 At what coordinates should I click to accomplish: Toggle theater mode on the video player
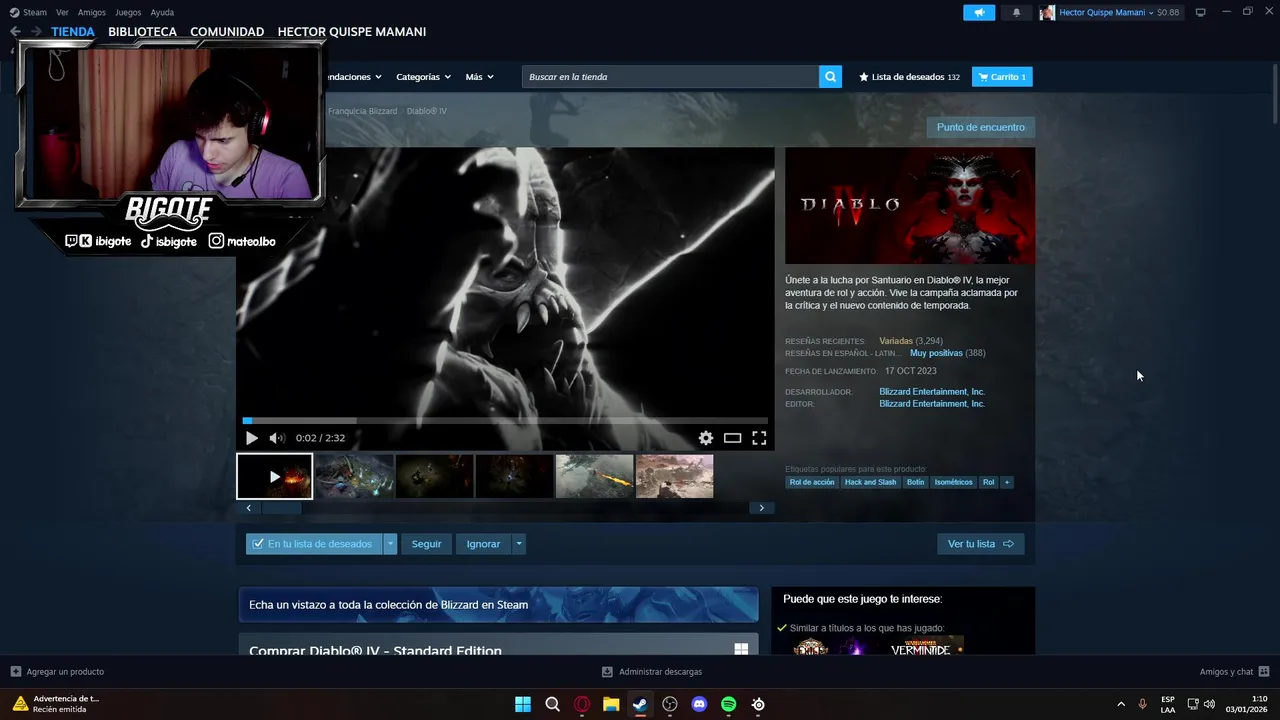[733, 438]
